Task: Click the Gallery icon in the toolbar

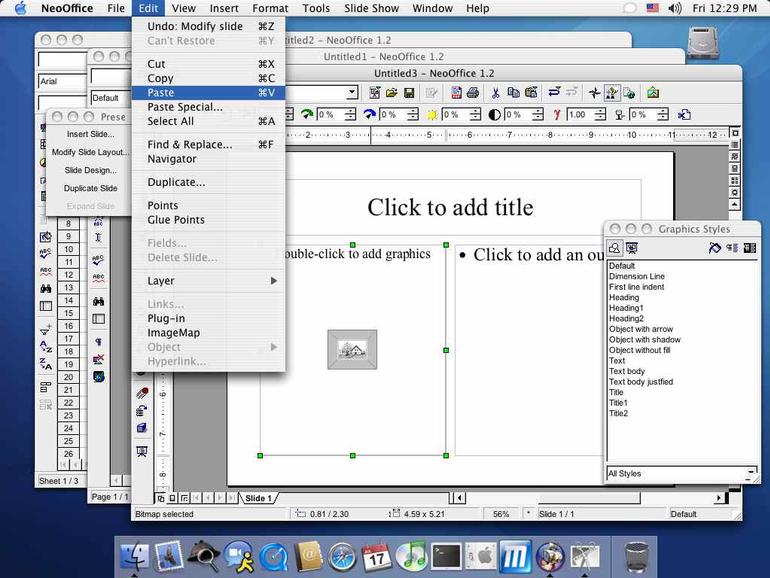Action: click(x=653, y=93)
